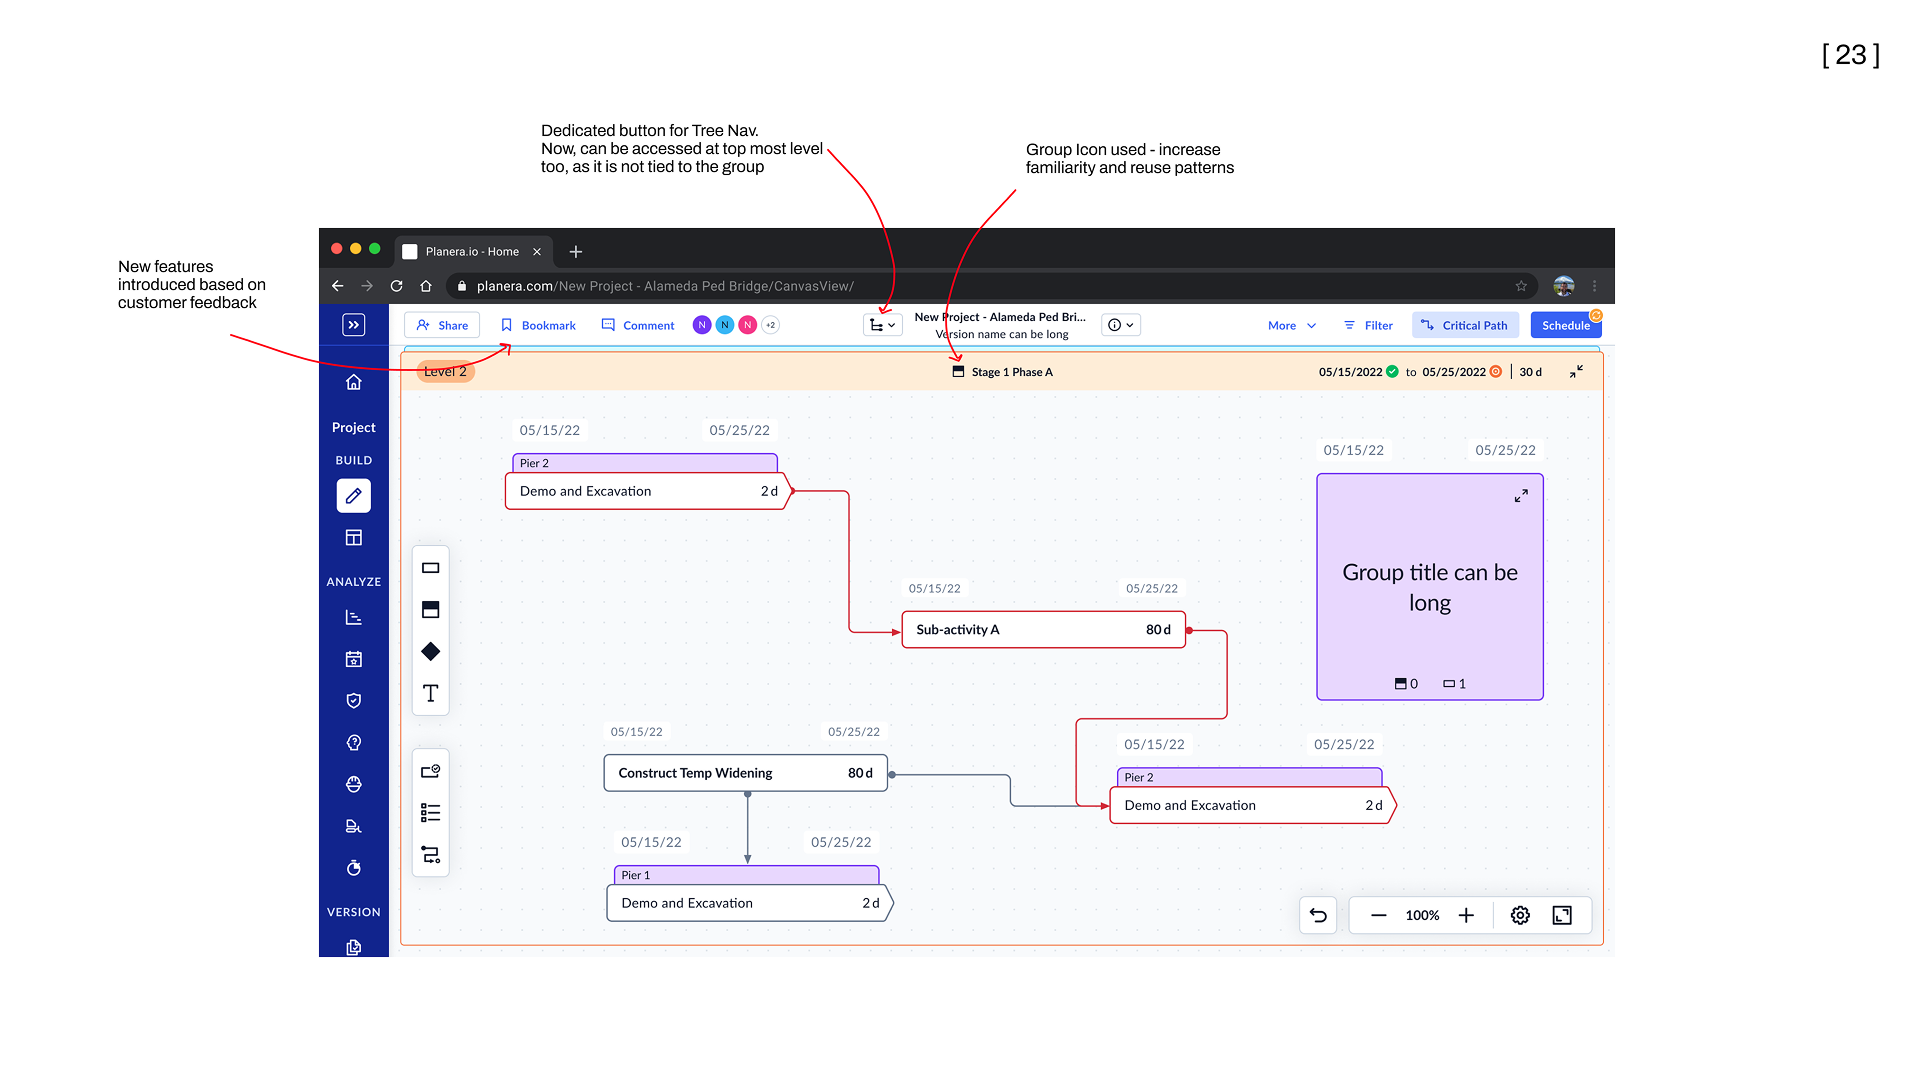
Task: Open the calendar icon in the sidebar
Action: (x=353, y=659)
